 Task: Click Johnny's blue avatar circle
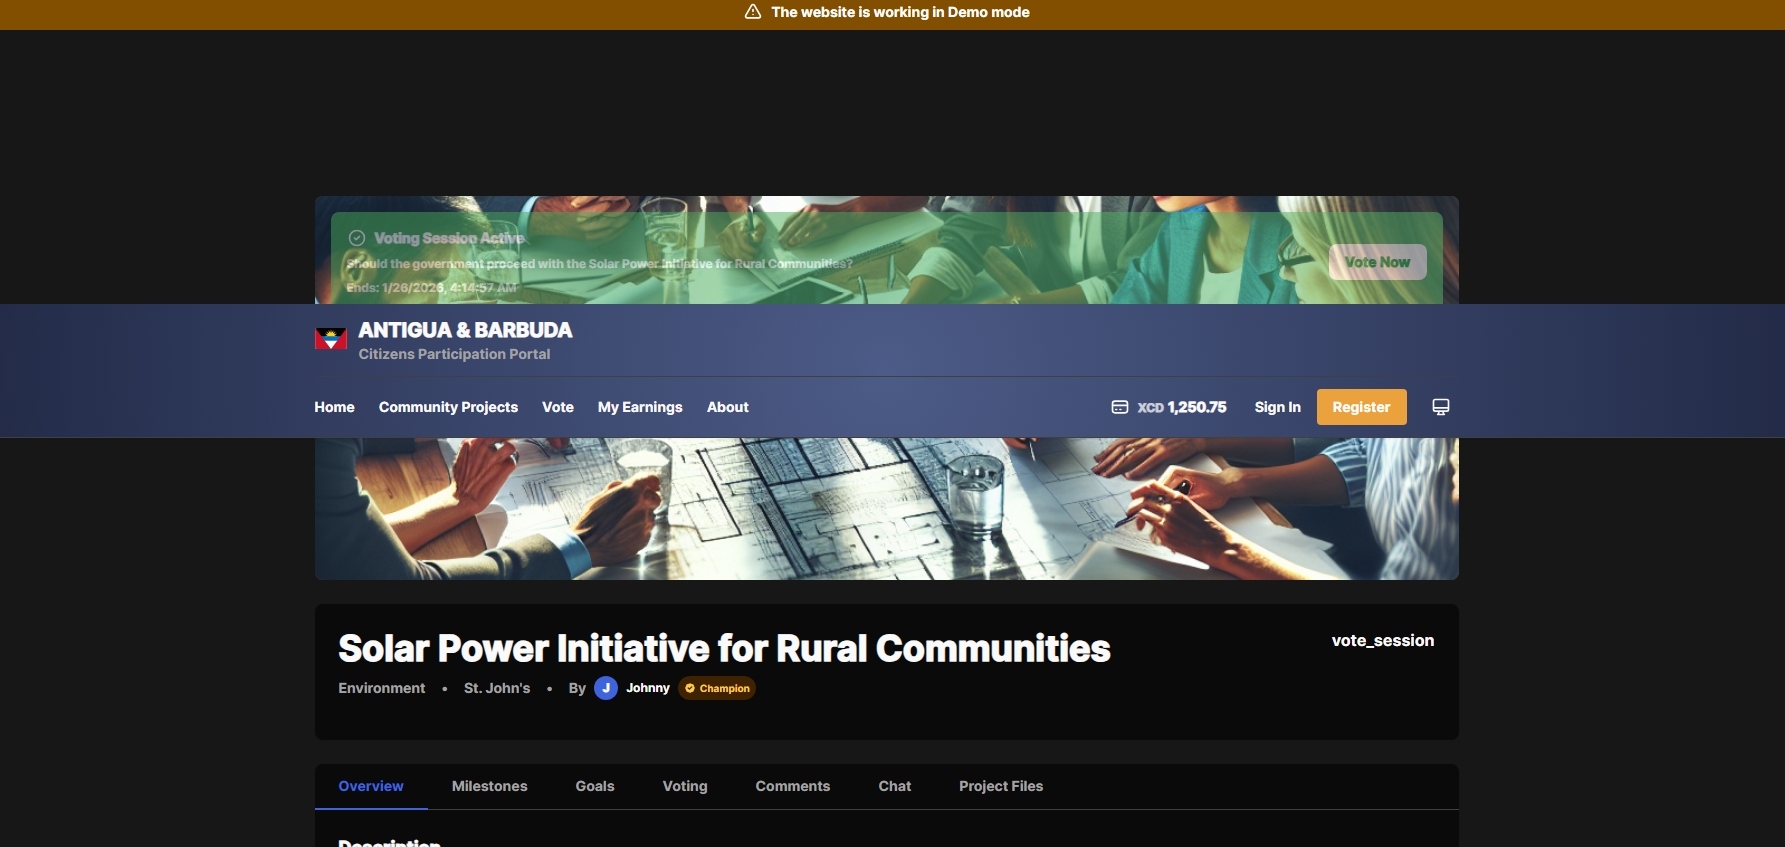[606, 688]
